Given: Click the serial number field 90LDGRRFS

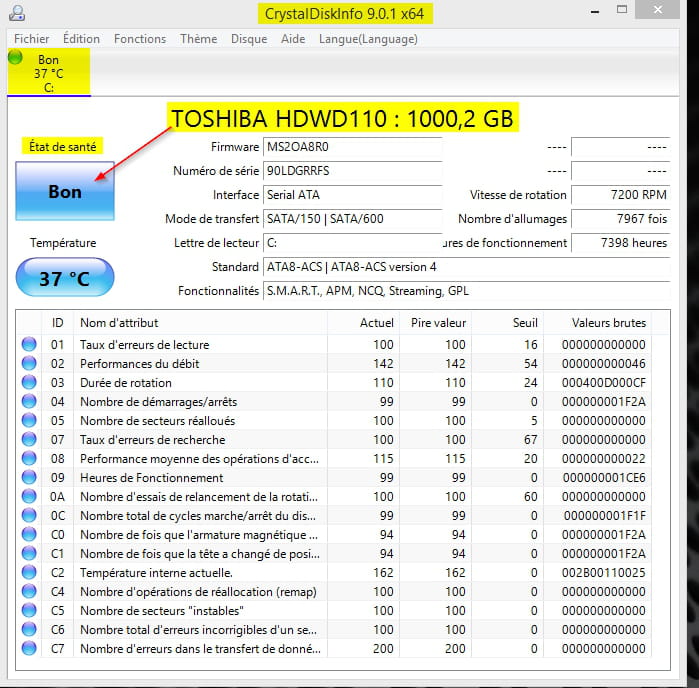Looking at the screenshot, I should 353,171.
